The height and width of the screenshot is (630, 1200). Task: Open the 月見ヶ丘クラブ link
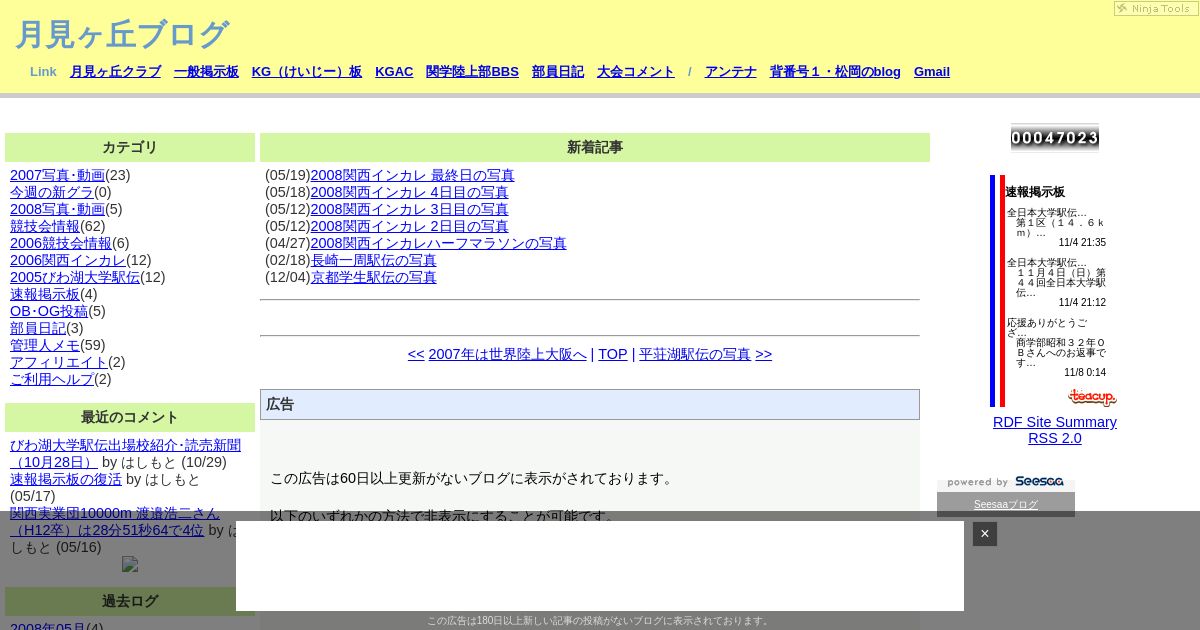coord(115,72)
